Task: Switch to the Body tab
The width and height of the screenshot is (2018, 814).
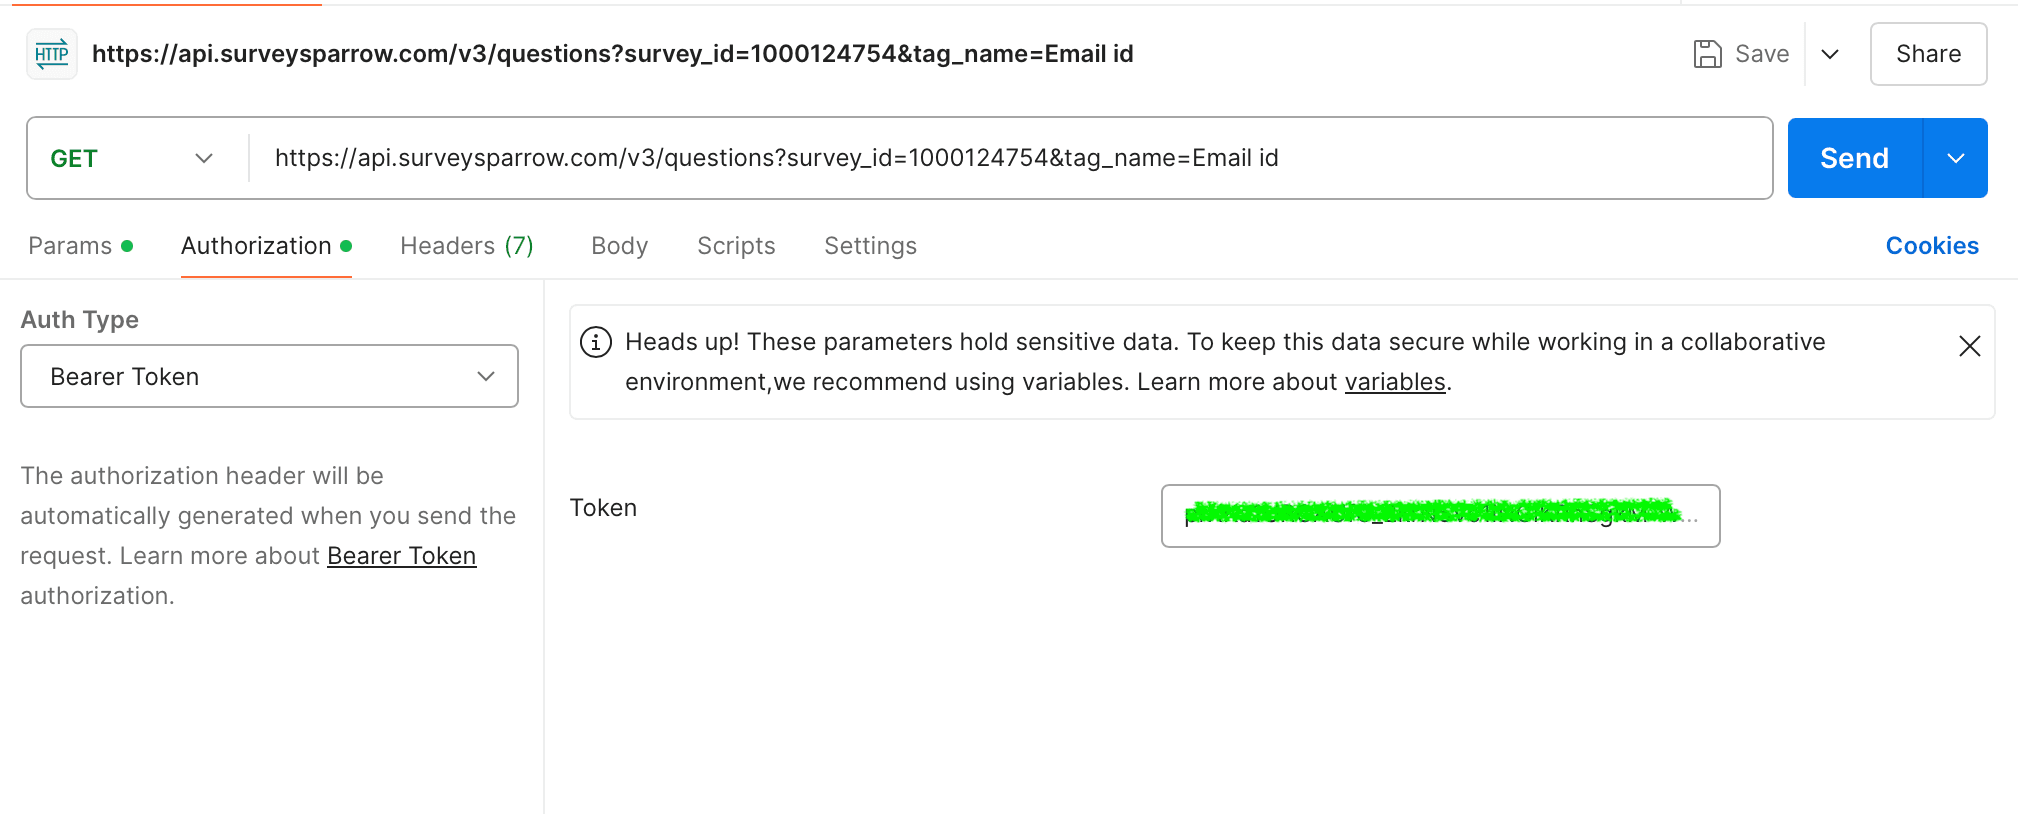Action: pos(619,246)
